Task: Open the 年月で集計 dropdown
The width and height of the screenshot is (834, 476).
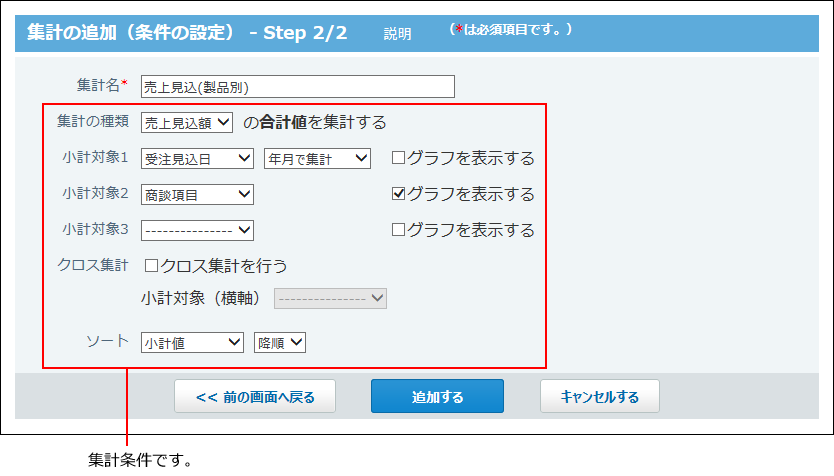Action: coord(317,159)
